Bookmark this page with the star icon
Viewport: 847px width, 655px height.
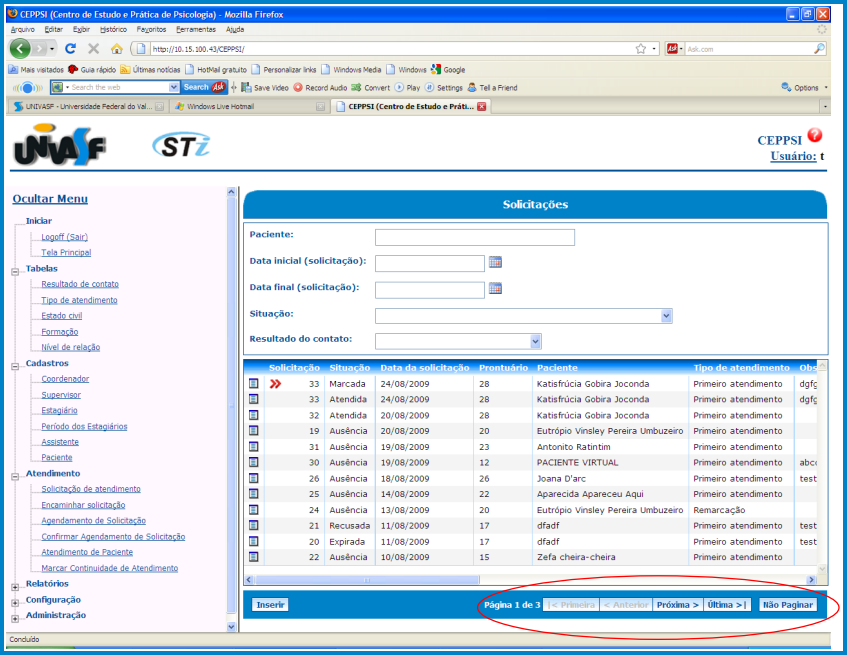coord(641,49)
